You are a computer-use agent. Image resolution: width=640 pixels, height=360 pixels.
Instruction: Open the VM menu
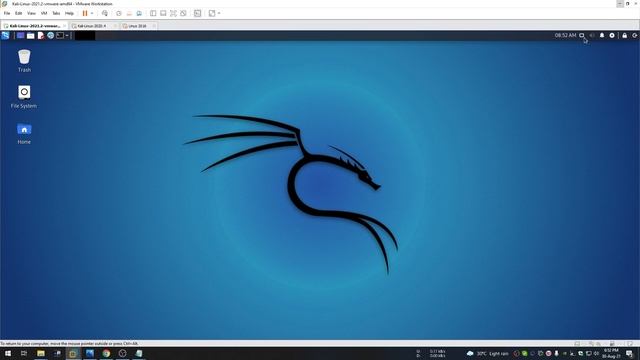[44, 13]
